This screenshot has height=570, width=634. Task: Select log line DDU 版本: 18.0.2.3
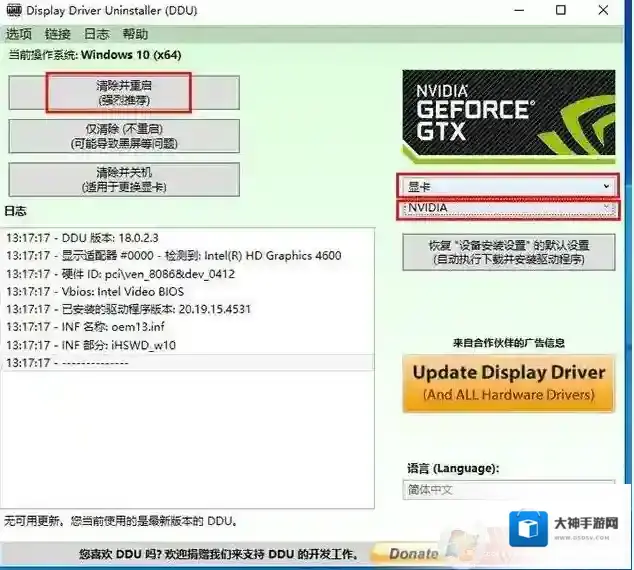click(x=188, y=238)
